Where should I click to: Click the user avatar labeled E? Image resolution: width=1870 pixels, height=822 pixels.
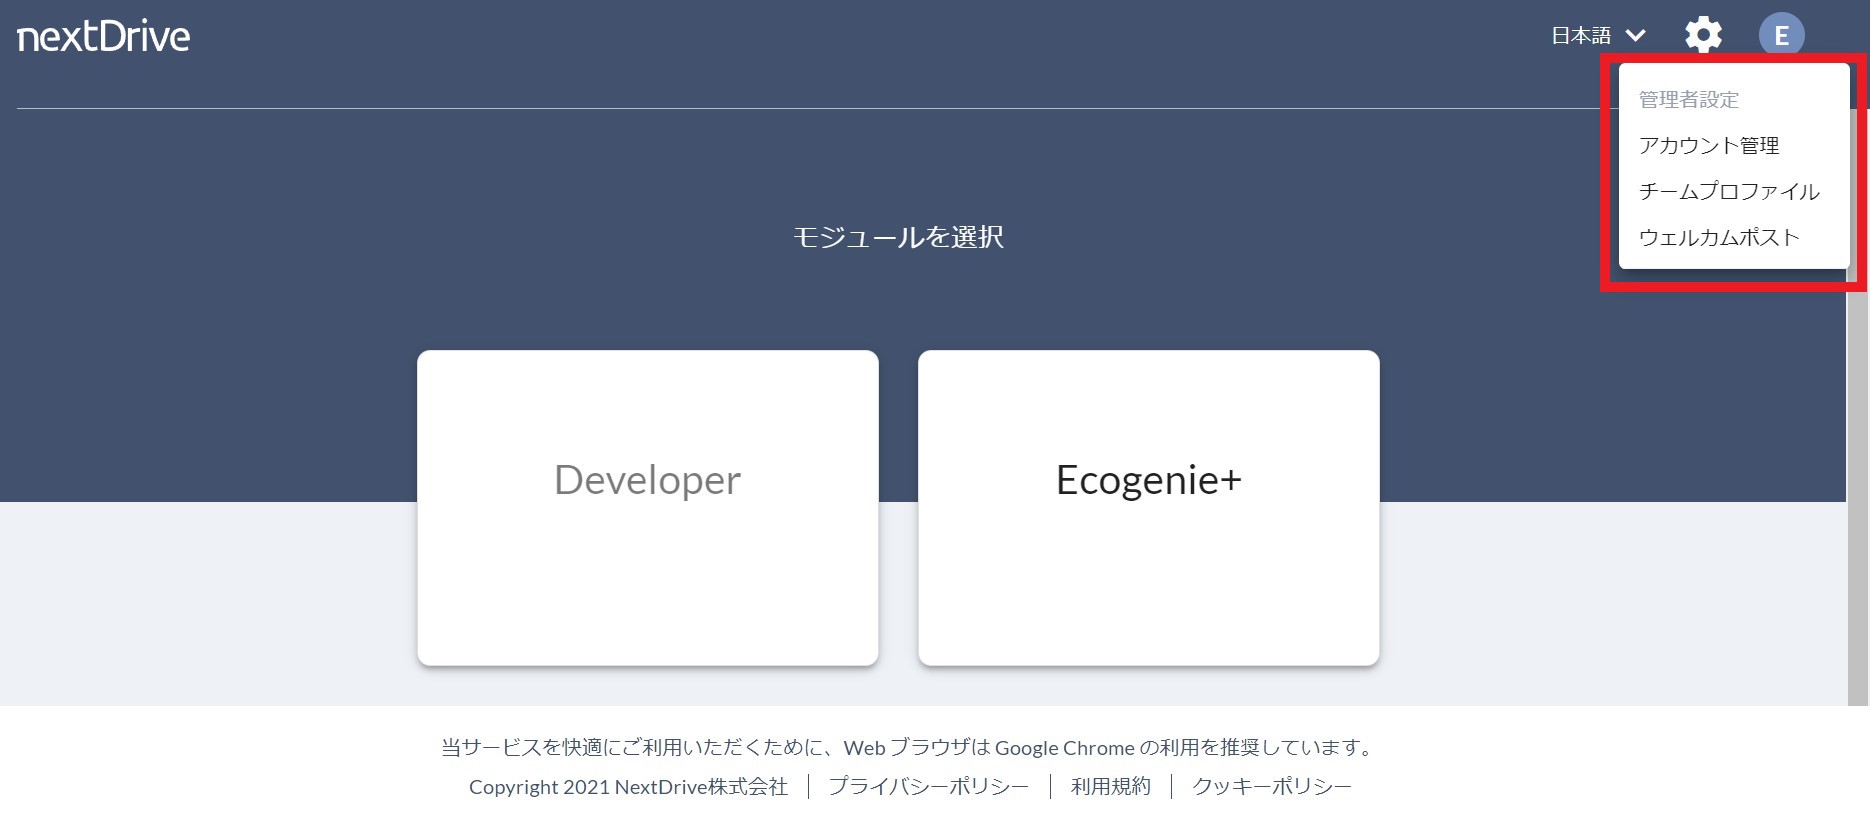tap(1781, 36)
